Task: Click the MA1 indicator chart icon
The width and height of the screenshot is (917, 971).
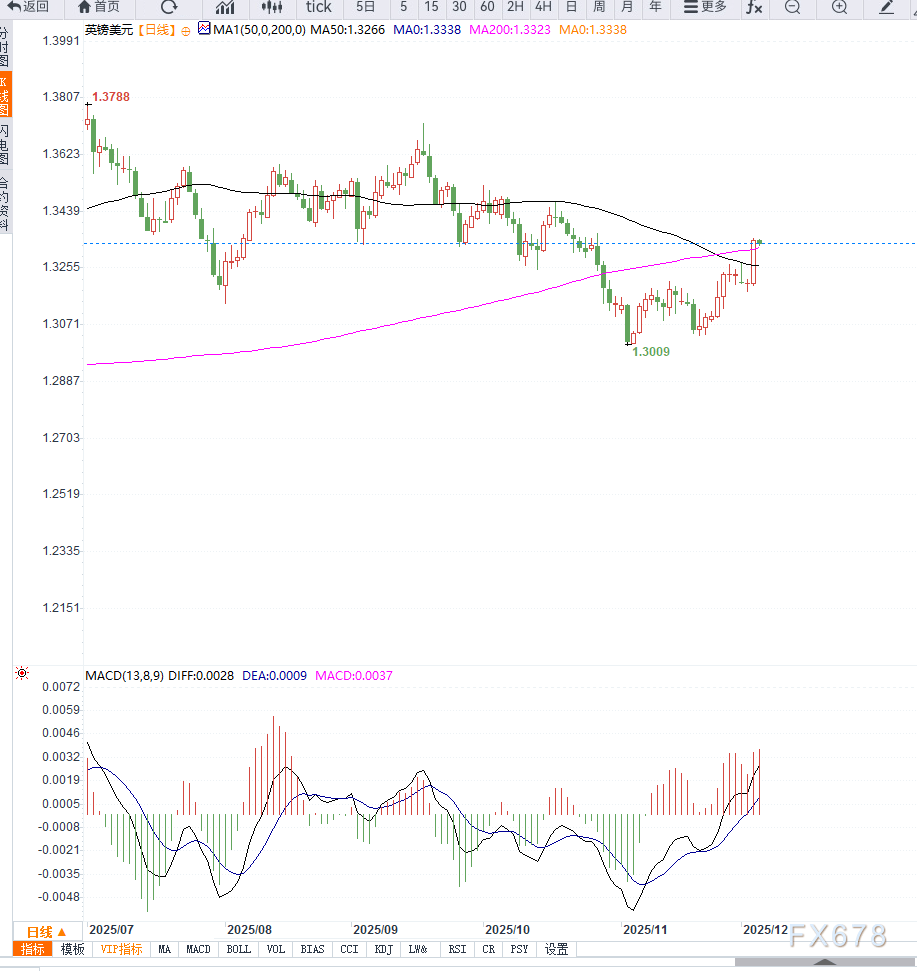Action: point(204,30)
